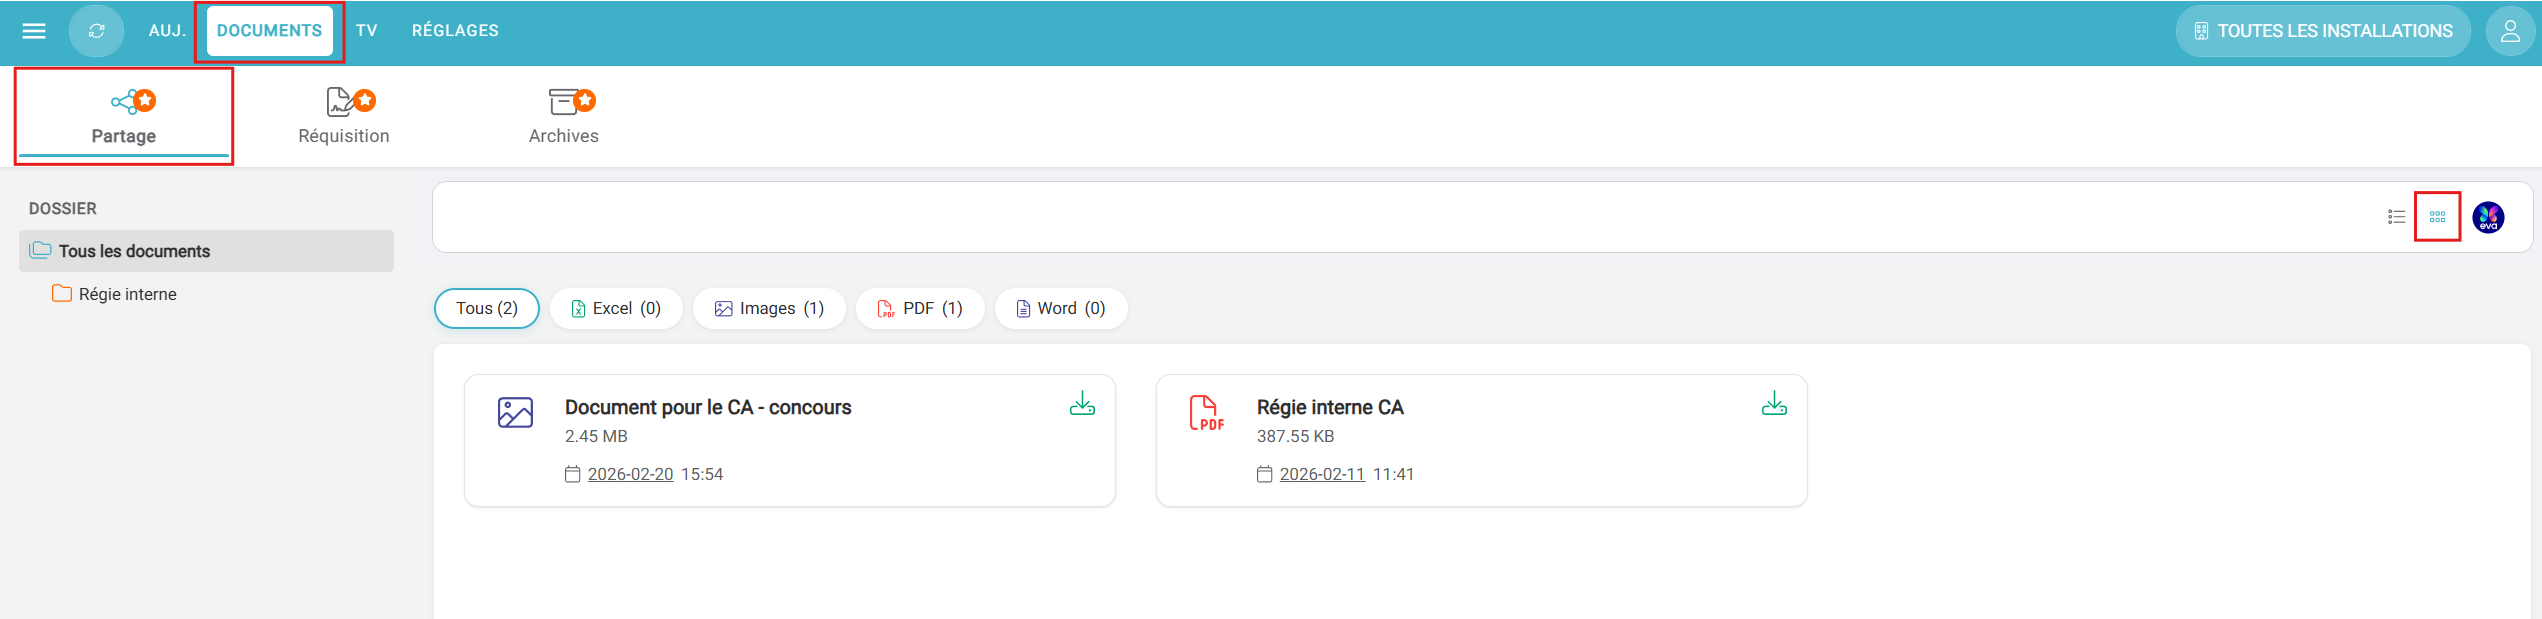
Task: Open Toutes les installations selector
Action: click(2322, 31)
